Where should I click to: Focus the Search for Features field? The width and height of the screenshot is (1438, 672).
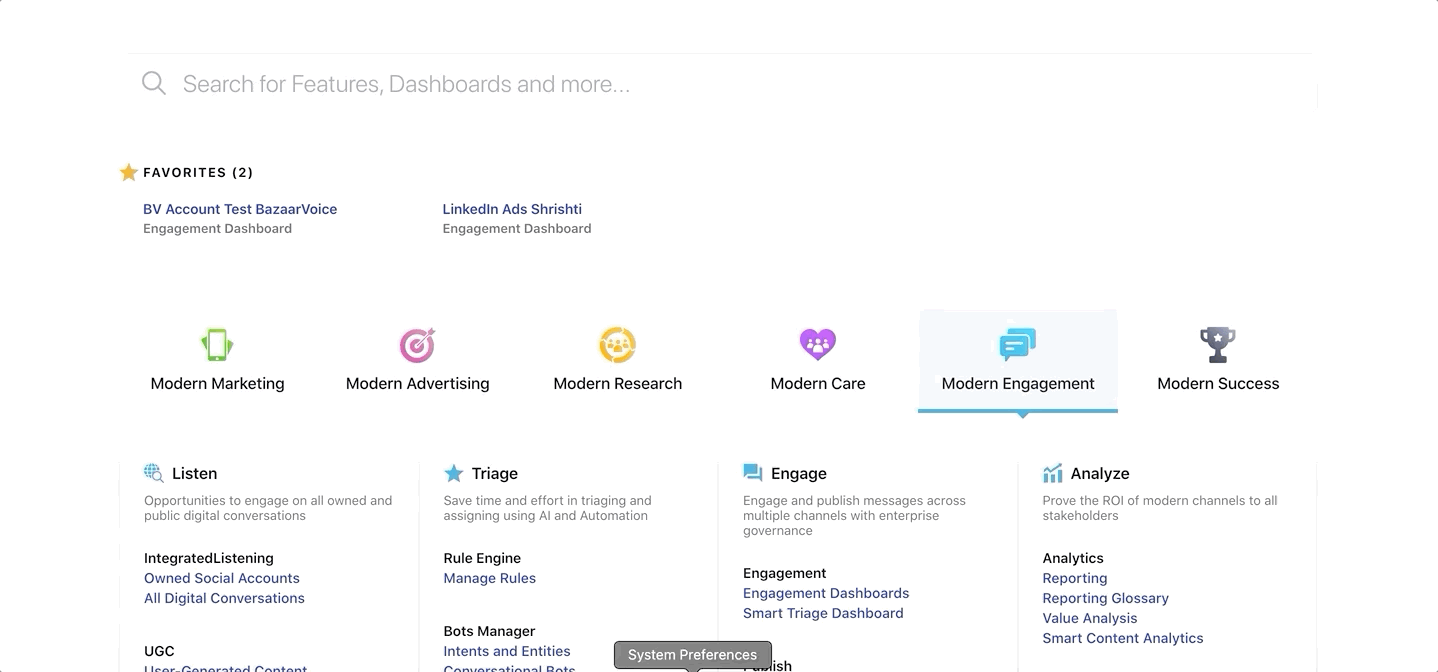coord(720,84)
